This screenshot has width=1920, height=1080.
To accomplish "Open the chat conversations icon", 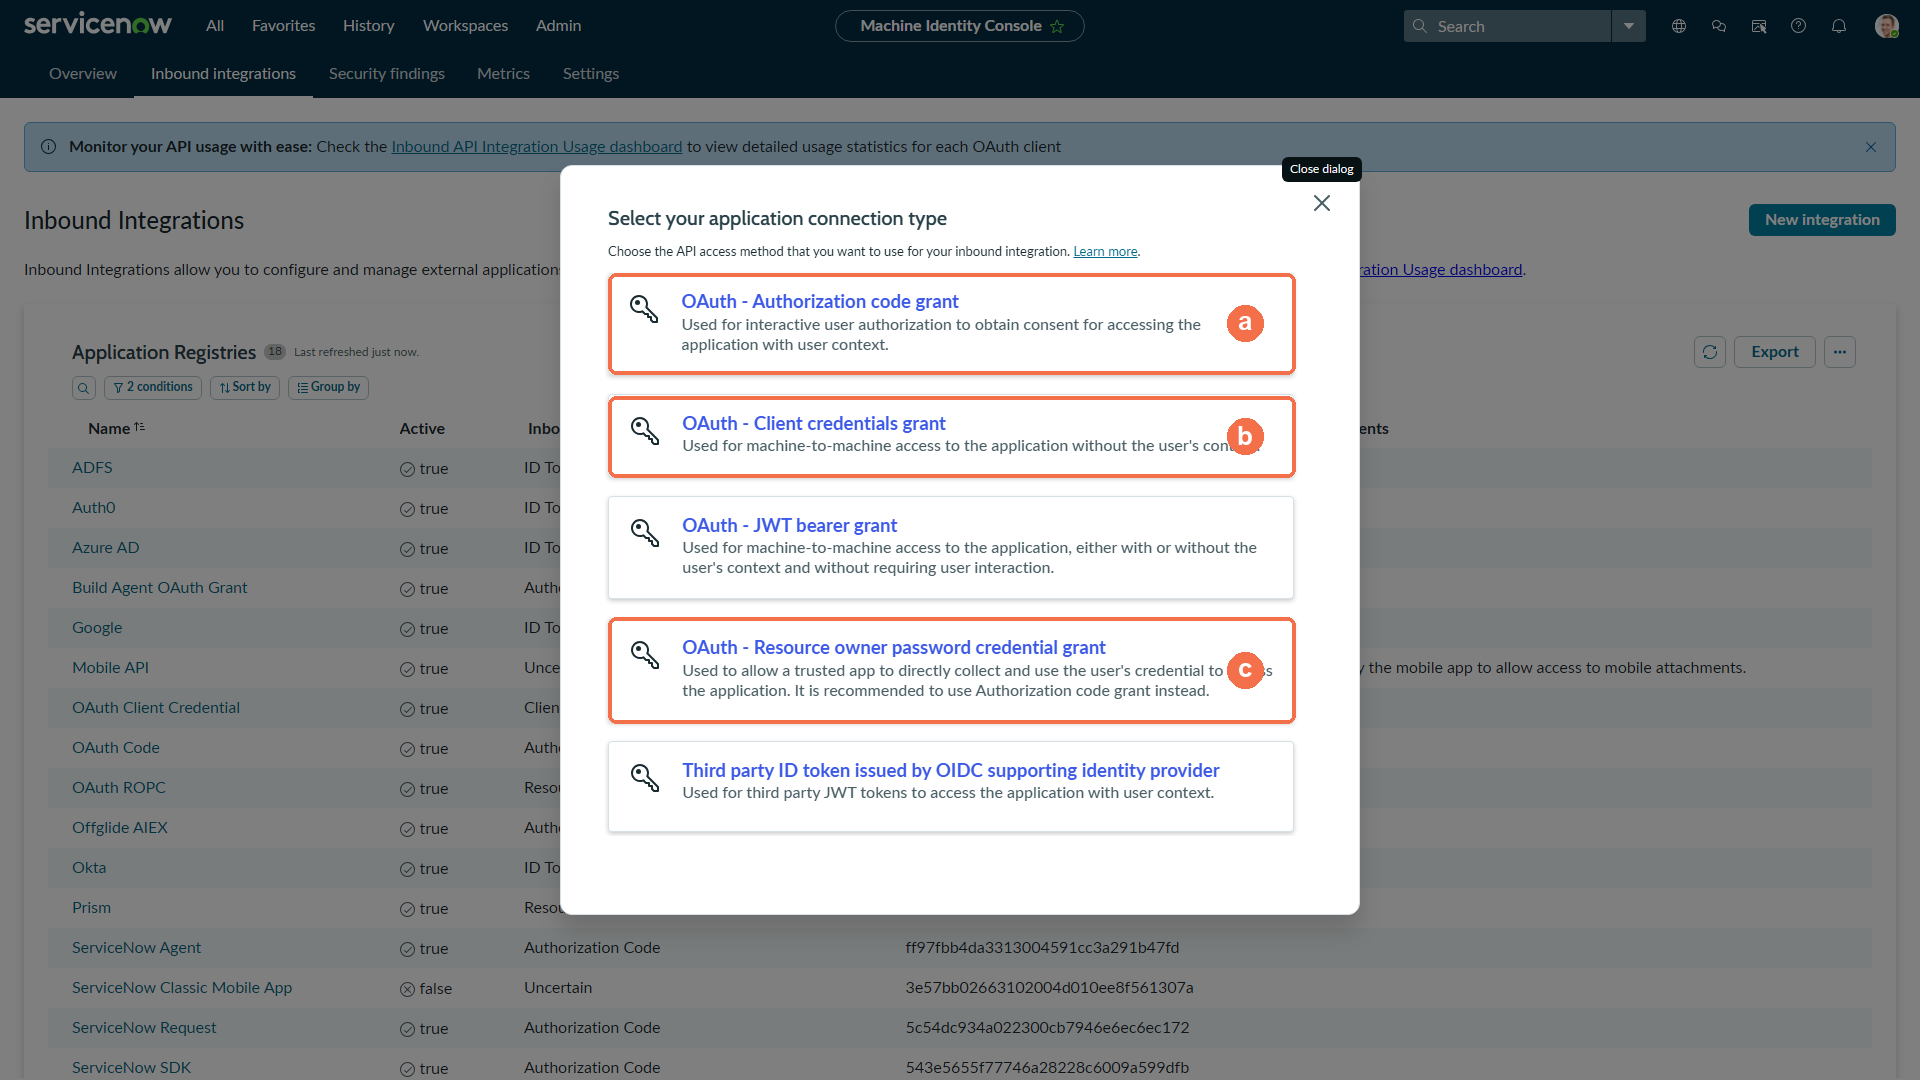I will [1719, 26].
